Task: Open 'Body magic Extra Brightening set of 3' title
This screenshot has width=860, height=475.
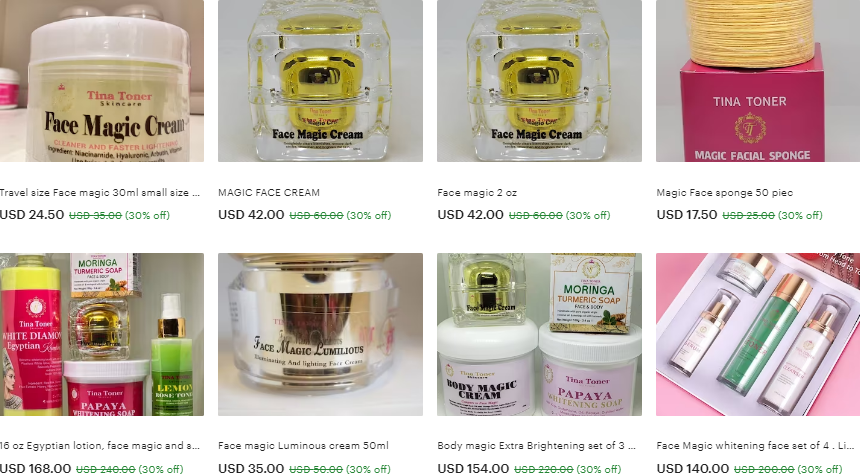Action: pyautogui.click(x=536, y=445)
